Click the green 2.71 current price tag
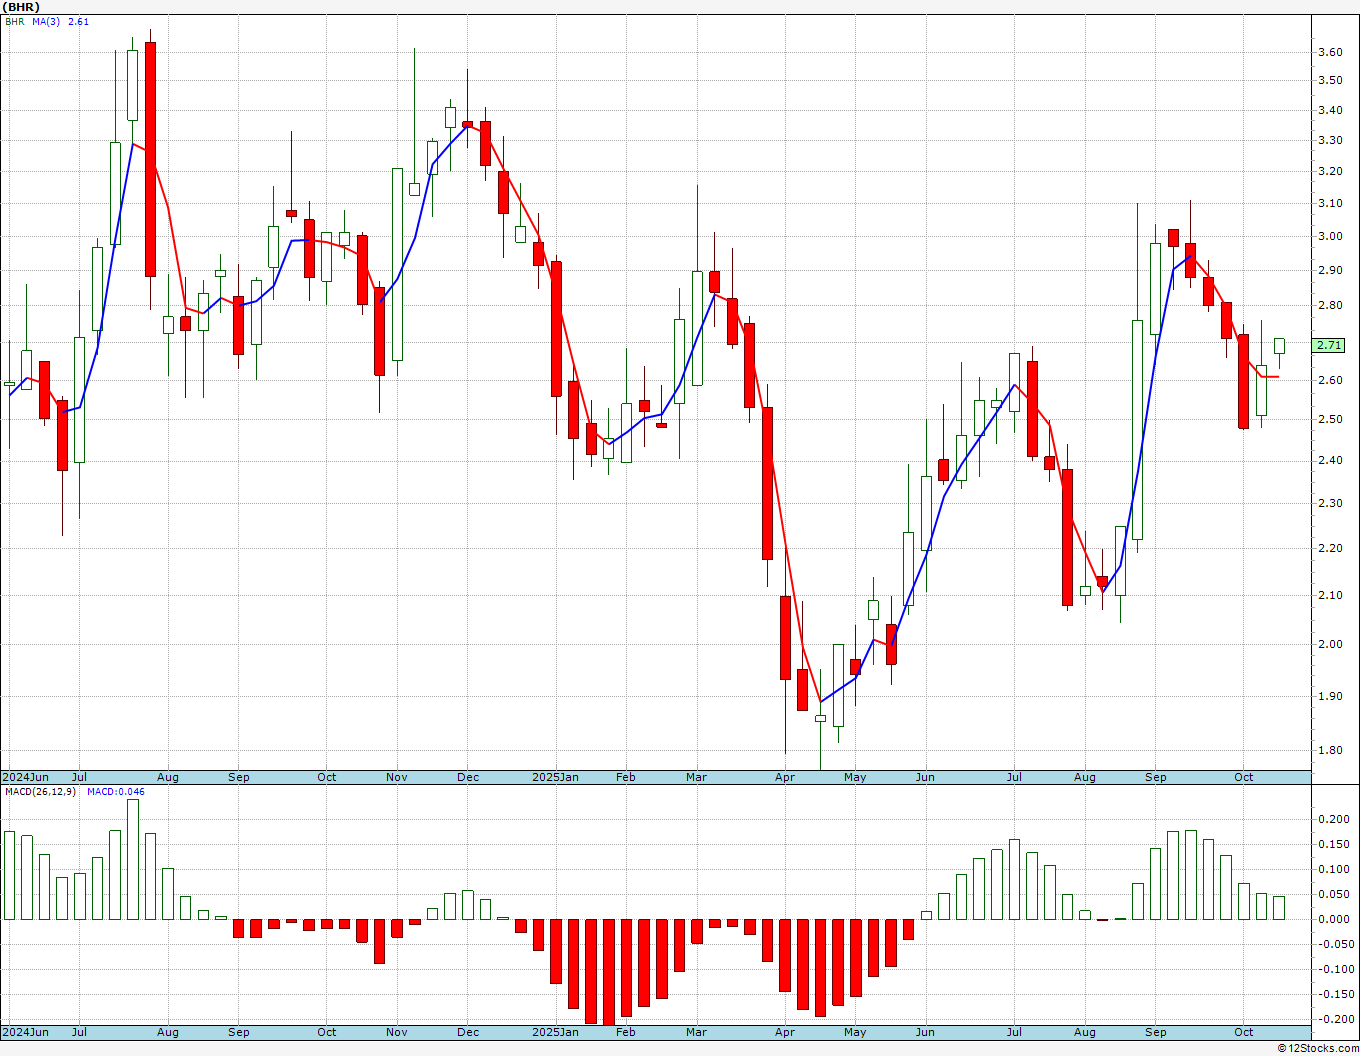Viewport: 1360px width, 1056px height. point(1329,345)
